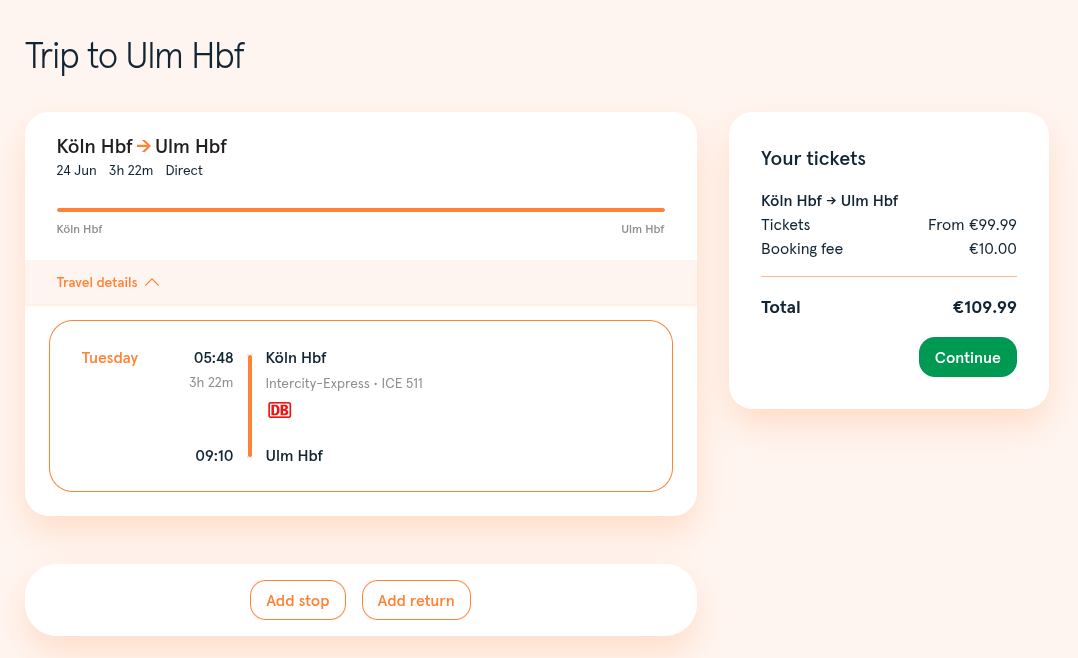Screen dimensions: 1078x658
Task: Click the Booking fee €10.00 amount
Action: tap(992, 249)
